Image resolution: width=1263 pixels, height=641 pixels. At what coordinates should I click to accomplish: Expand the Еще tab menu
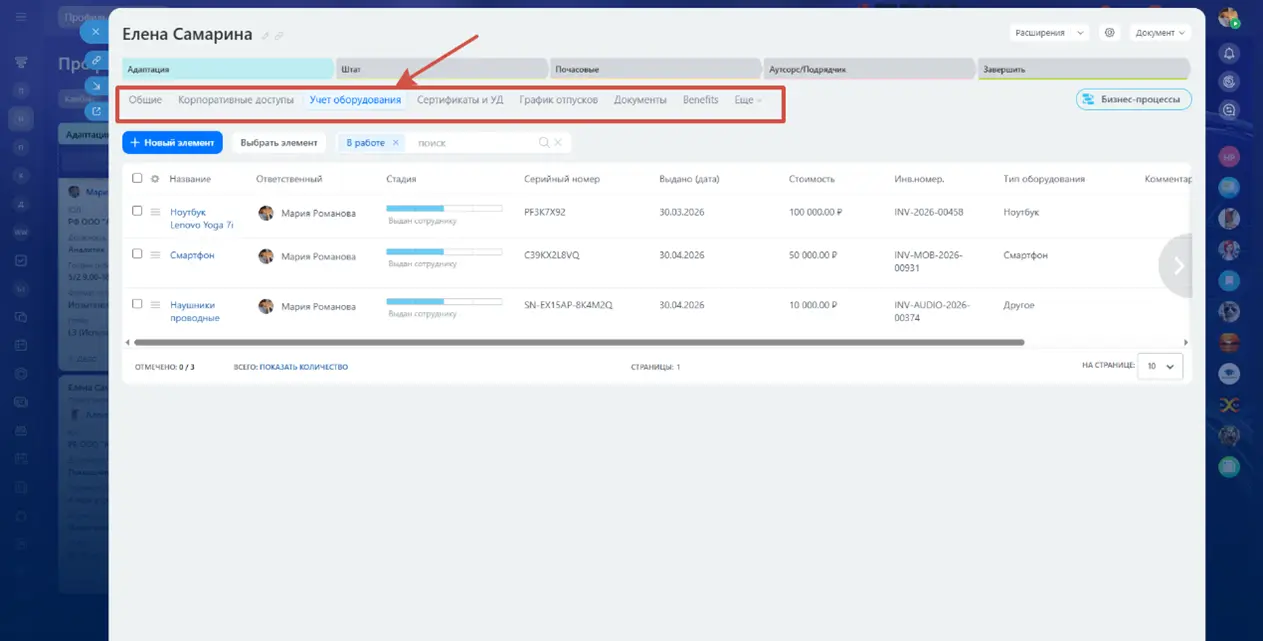point(748,100)
